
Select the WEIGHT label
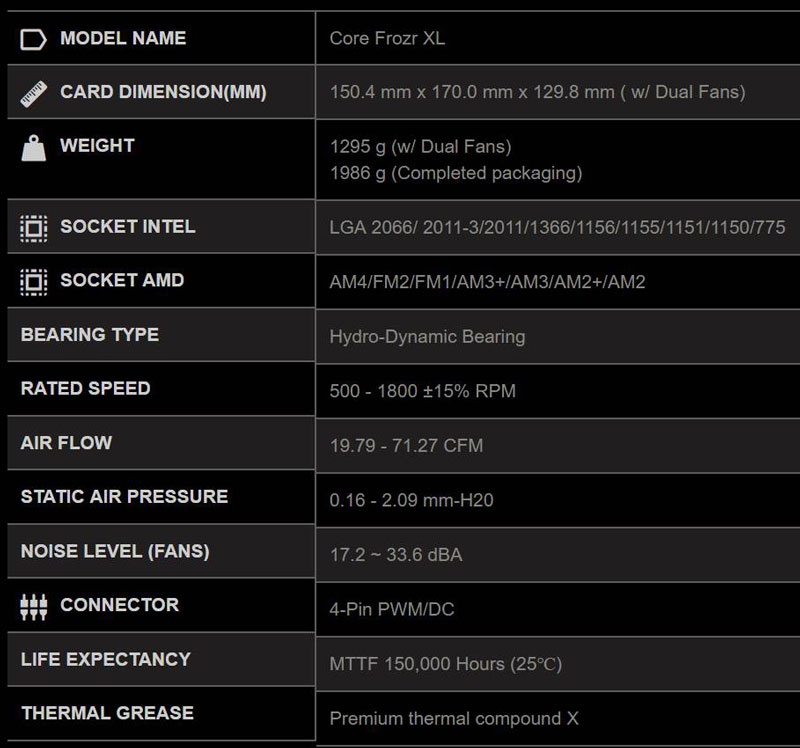point(97,145)
